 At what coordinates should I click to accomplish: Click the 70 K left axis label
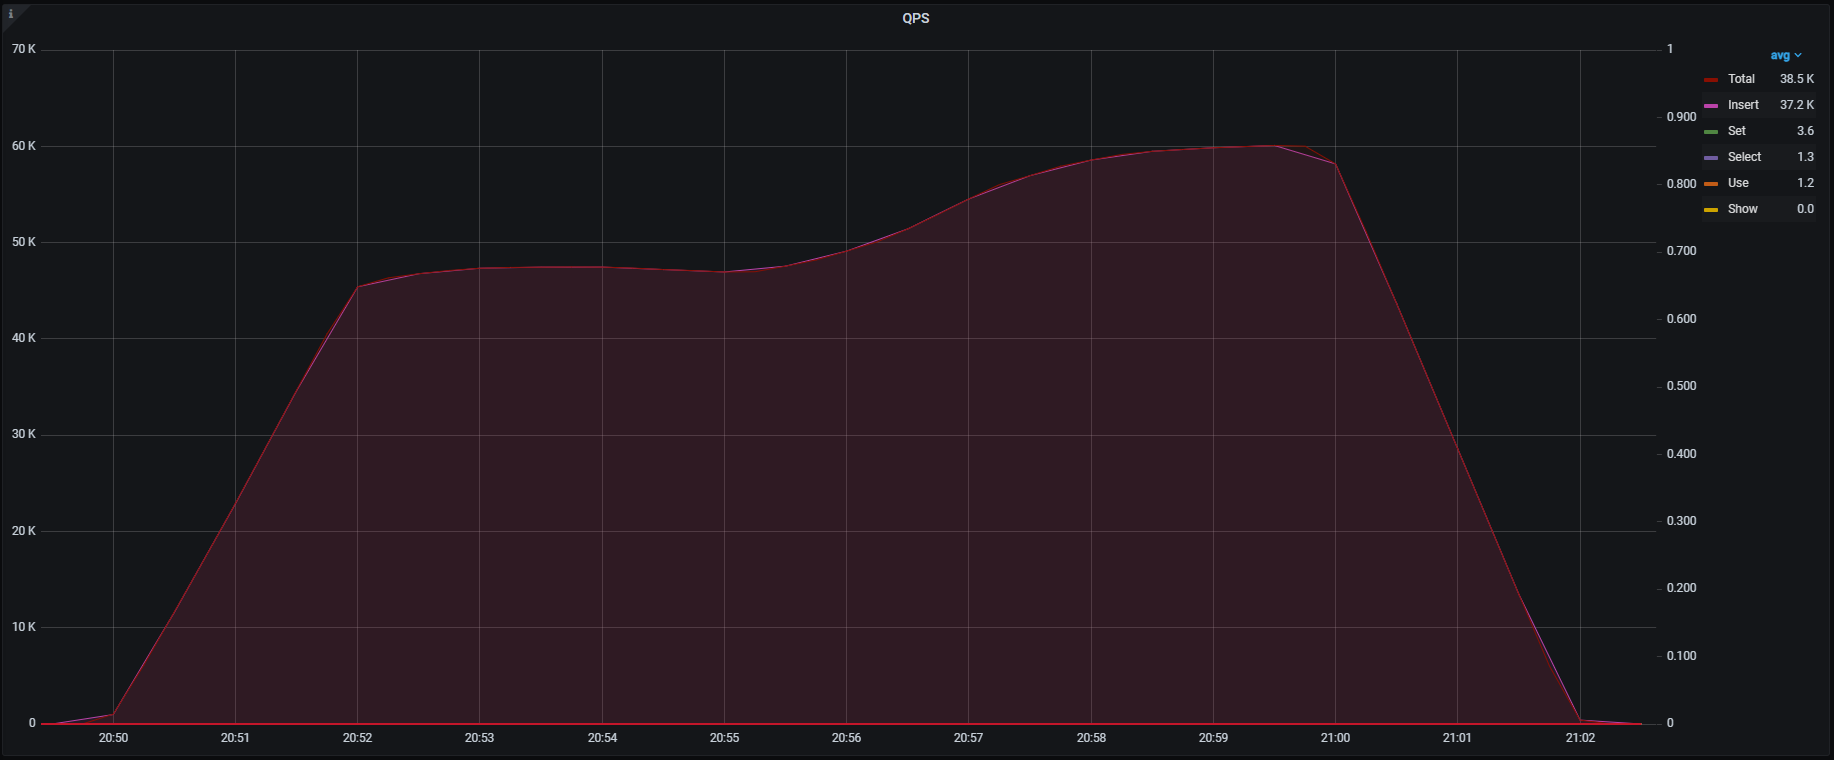24,49
